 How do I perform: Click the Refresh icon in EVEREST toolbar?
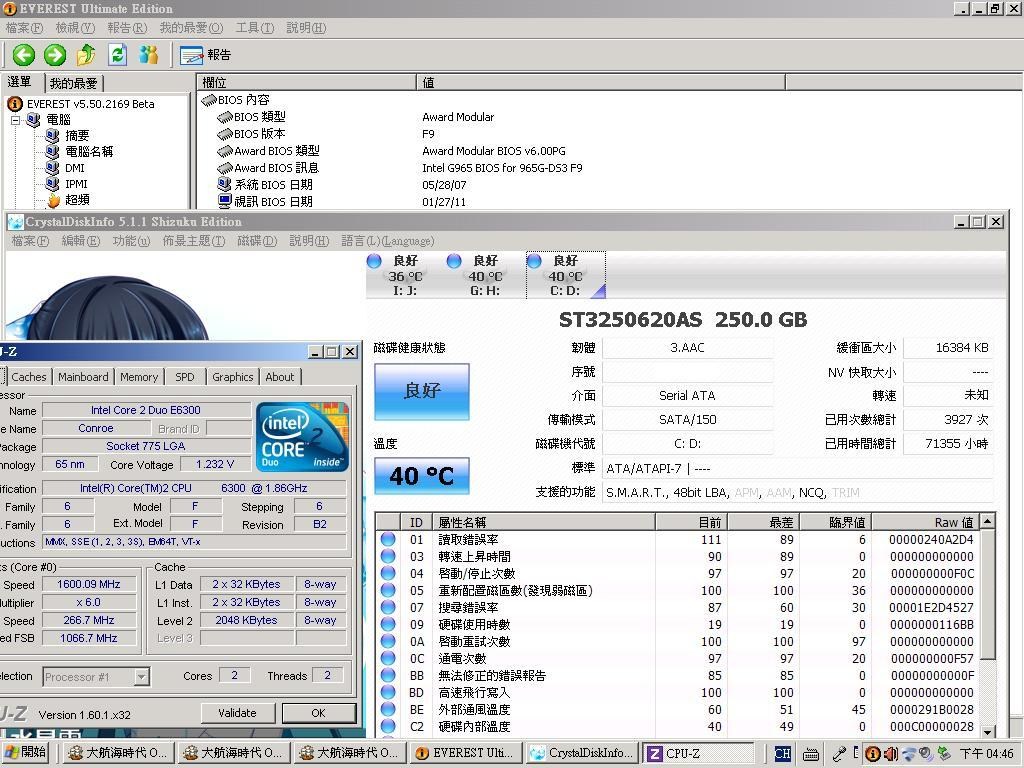[x=118, y=55]
